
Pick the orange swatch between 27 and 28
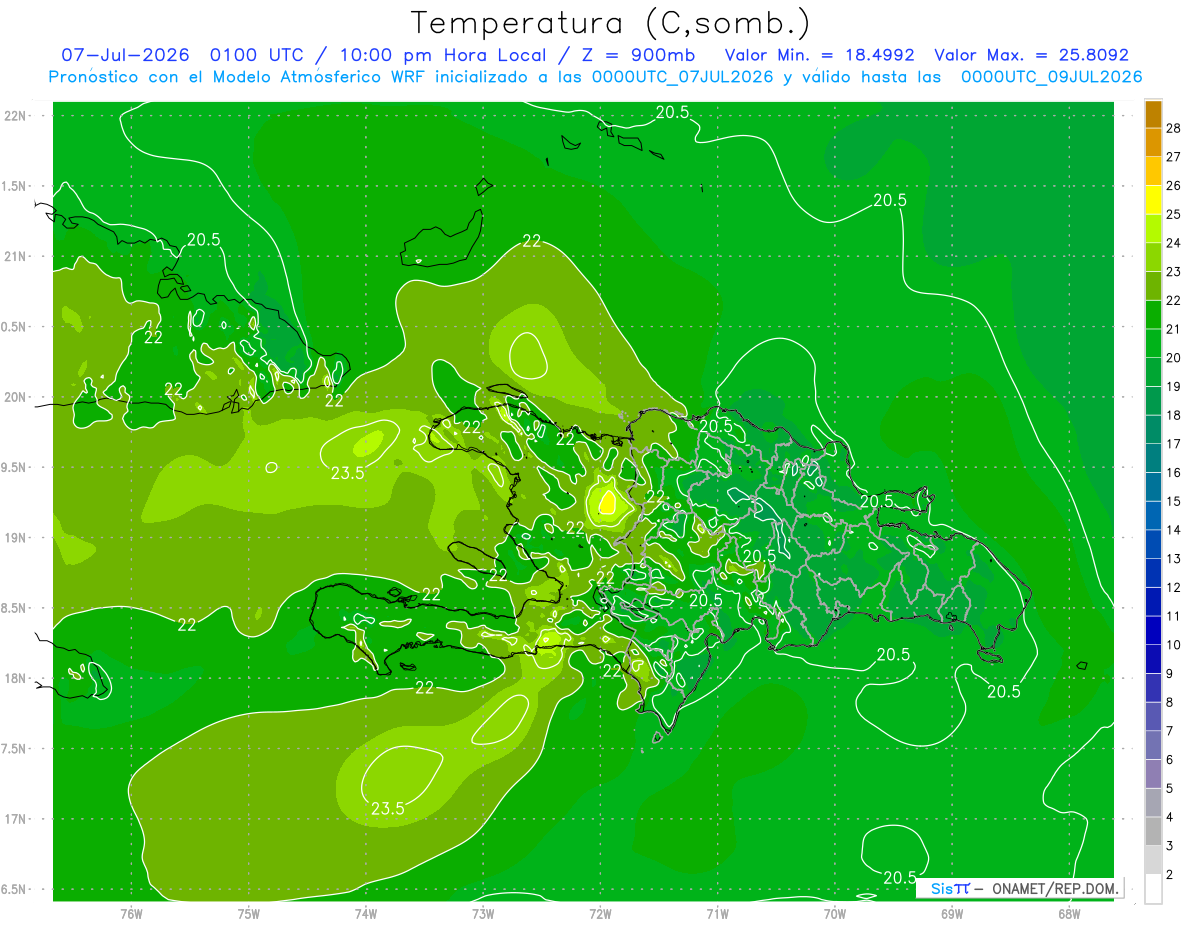click(x=1153, y=143)
